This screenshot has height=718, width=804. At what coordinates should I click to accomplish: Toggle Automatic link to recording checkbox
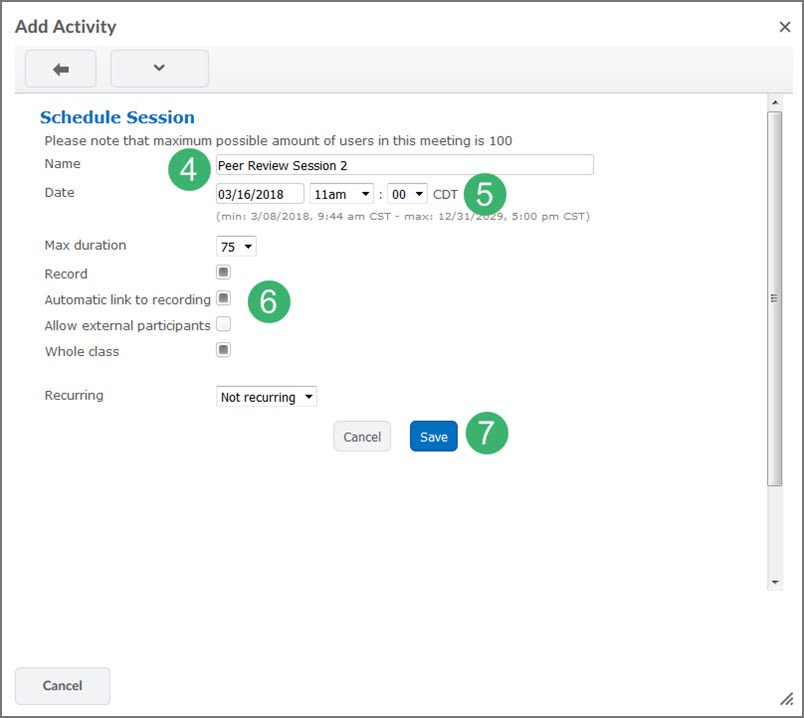(x=223, y=298)
